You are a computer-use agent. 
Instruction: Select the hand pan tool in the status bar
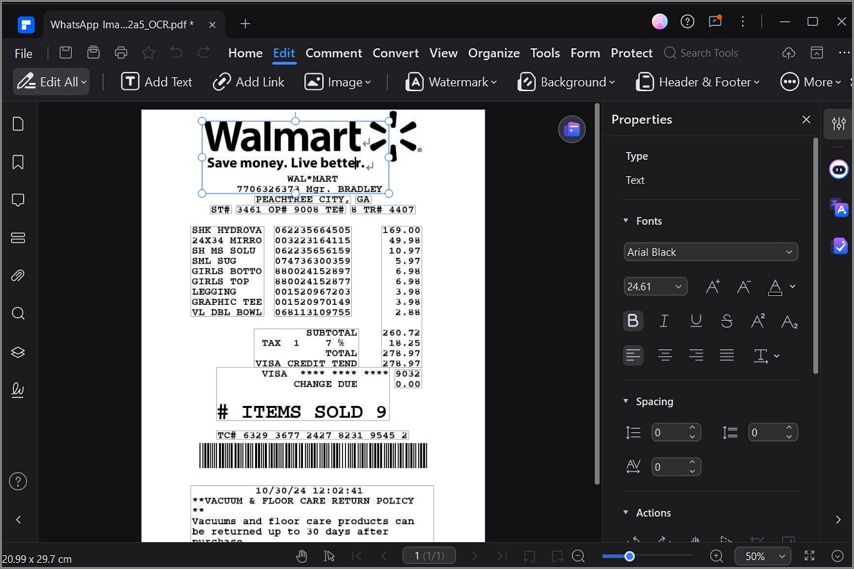pyautogui.click(x=302, y=556)
